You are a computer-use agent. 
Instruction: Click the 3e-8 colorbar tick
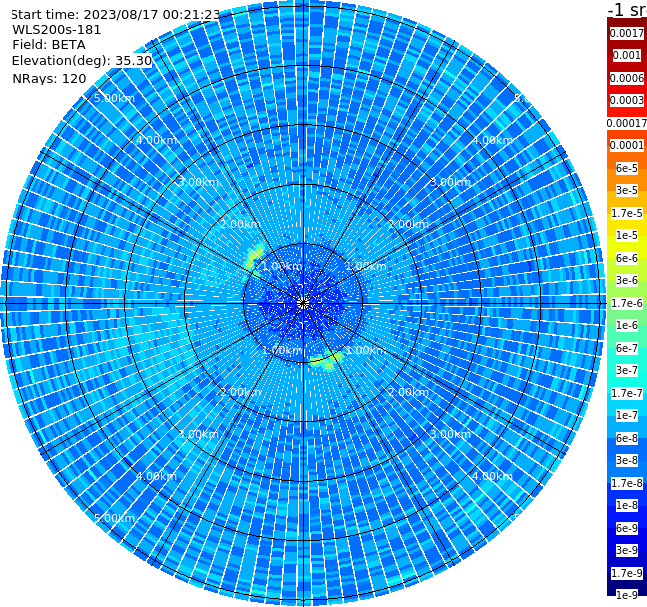pyautogui.click(x=627, y=460)
